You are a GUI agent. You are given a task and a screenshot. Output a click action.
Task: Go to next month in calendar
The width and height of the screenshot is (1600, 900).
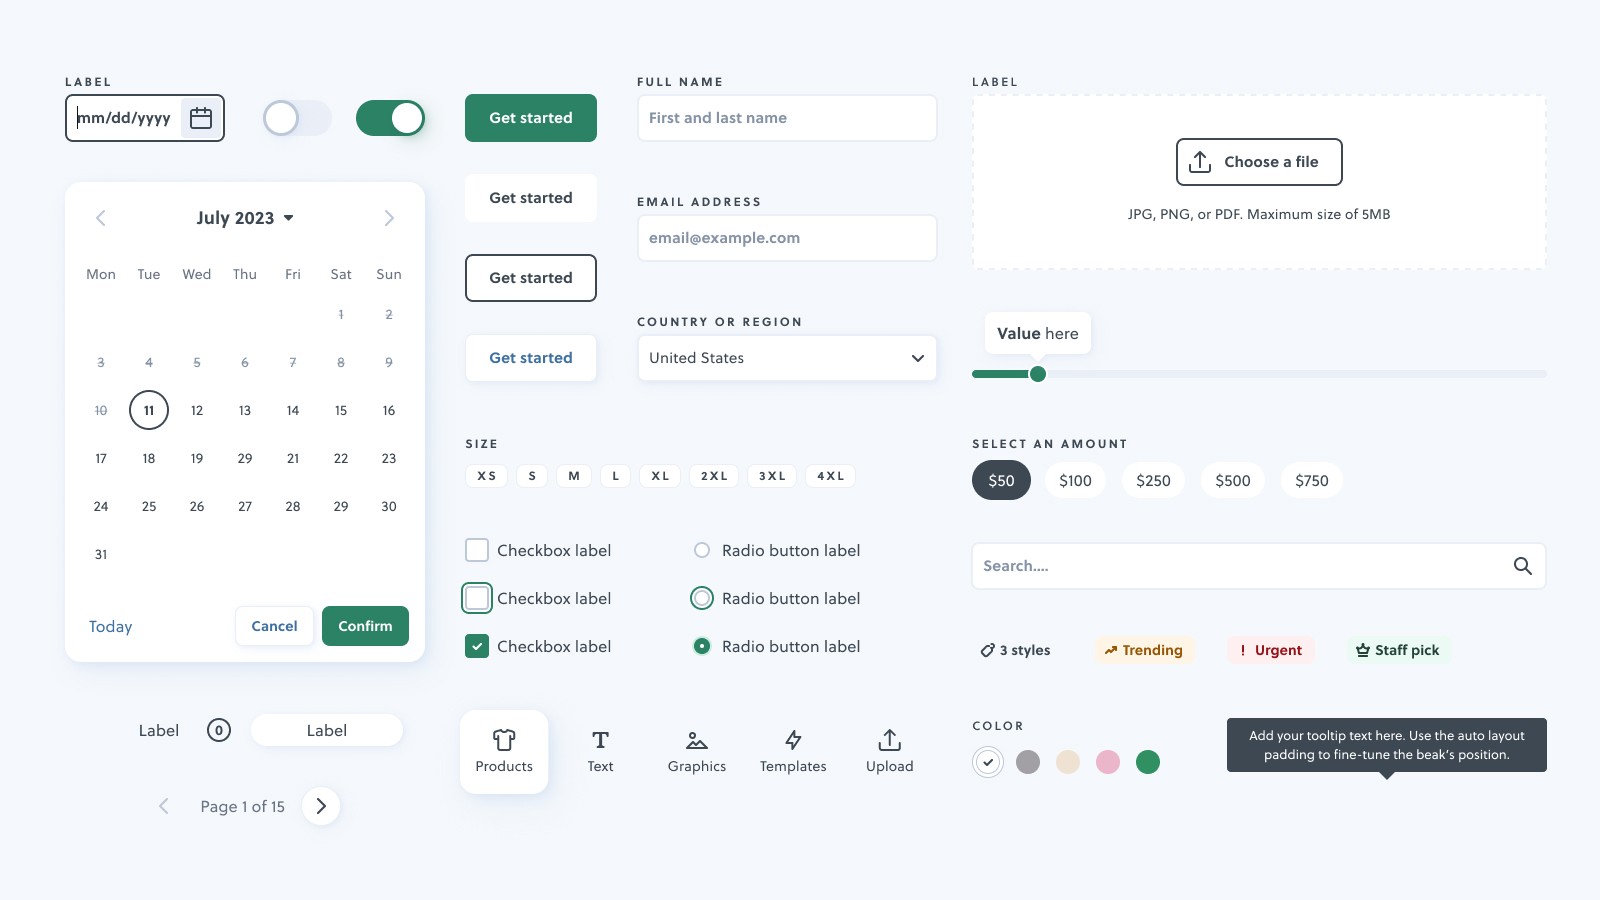point(389,218)
